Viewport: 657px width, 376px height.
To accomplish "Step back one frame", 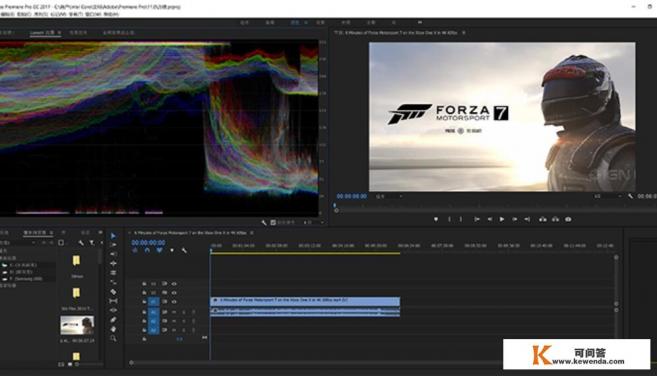I will [x=489, y=219].
